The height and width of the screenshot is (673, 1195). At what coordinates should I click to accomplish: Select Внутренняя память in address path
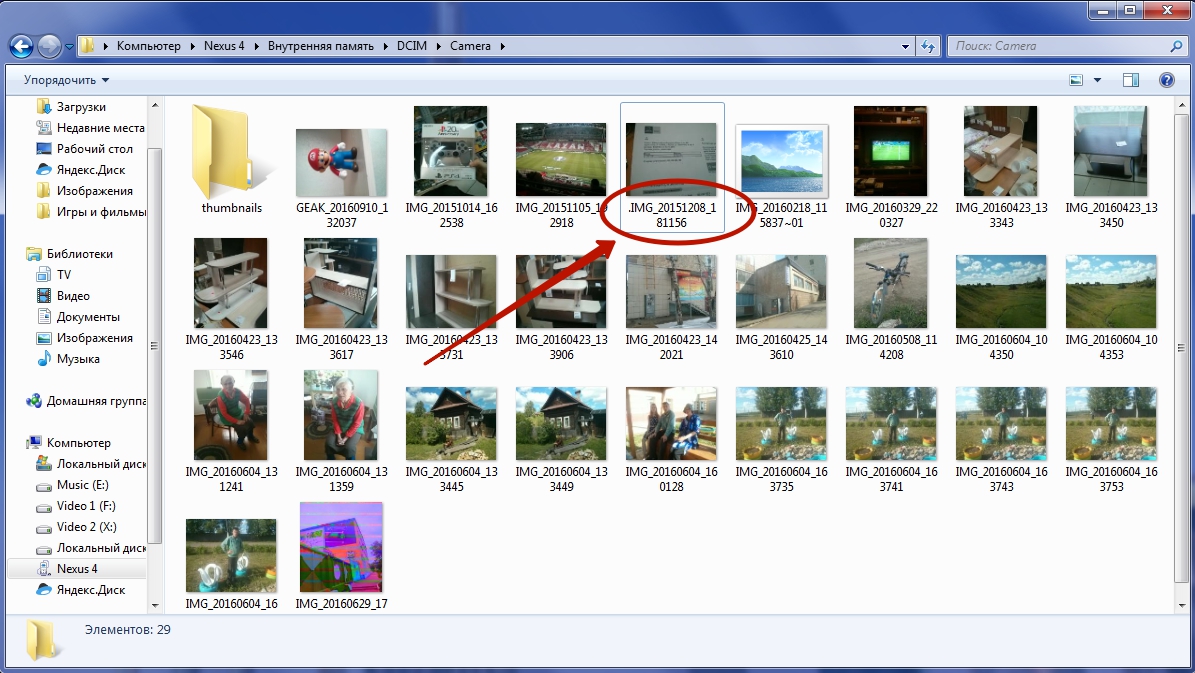tap(320, 46)
